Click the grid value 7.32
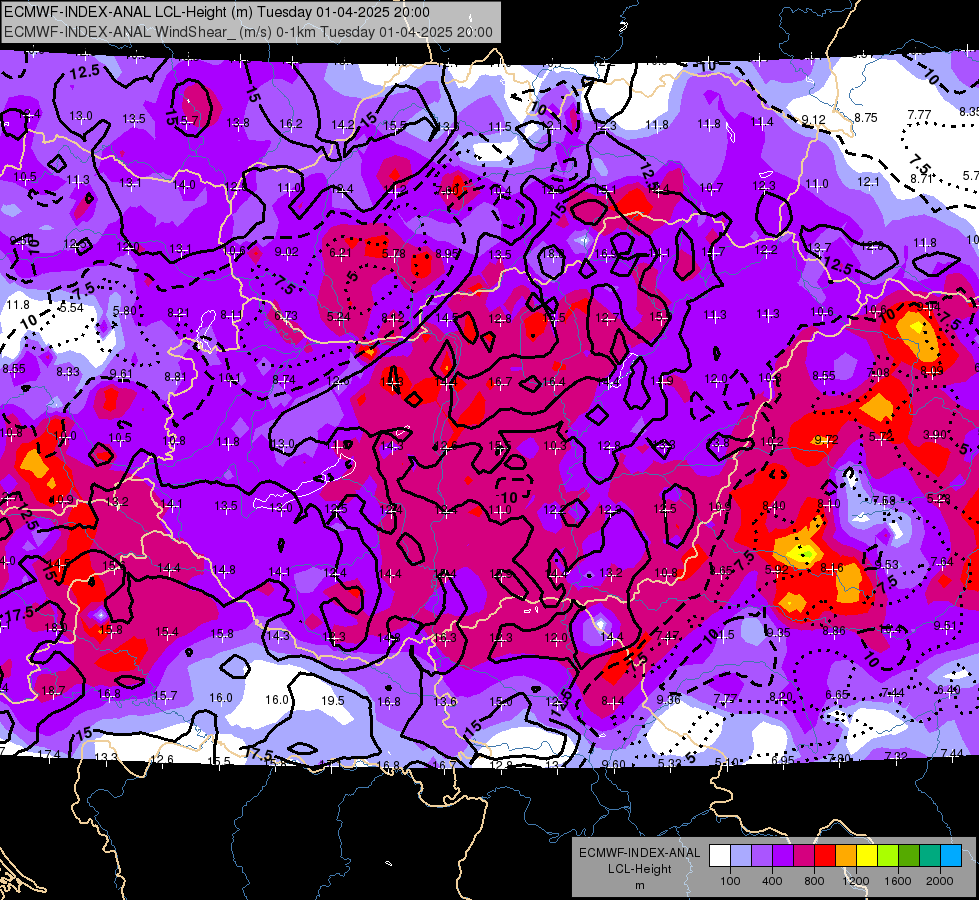979x900 pixels. pos(896,756)
